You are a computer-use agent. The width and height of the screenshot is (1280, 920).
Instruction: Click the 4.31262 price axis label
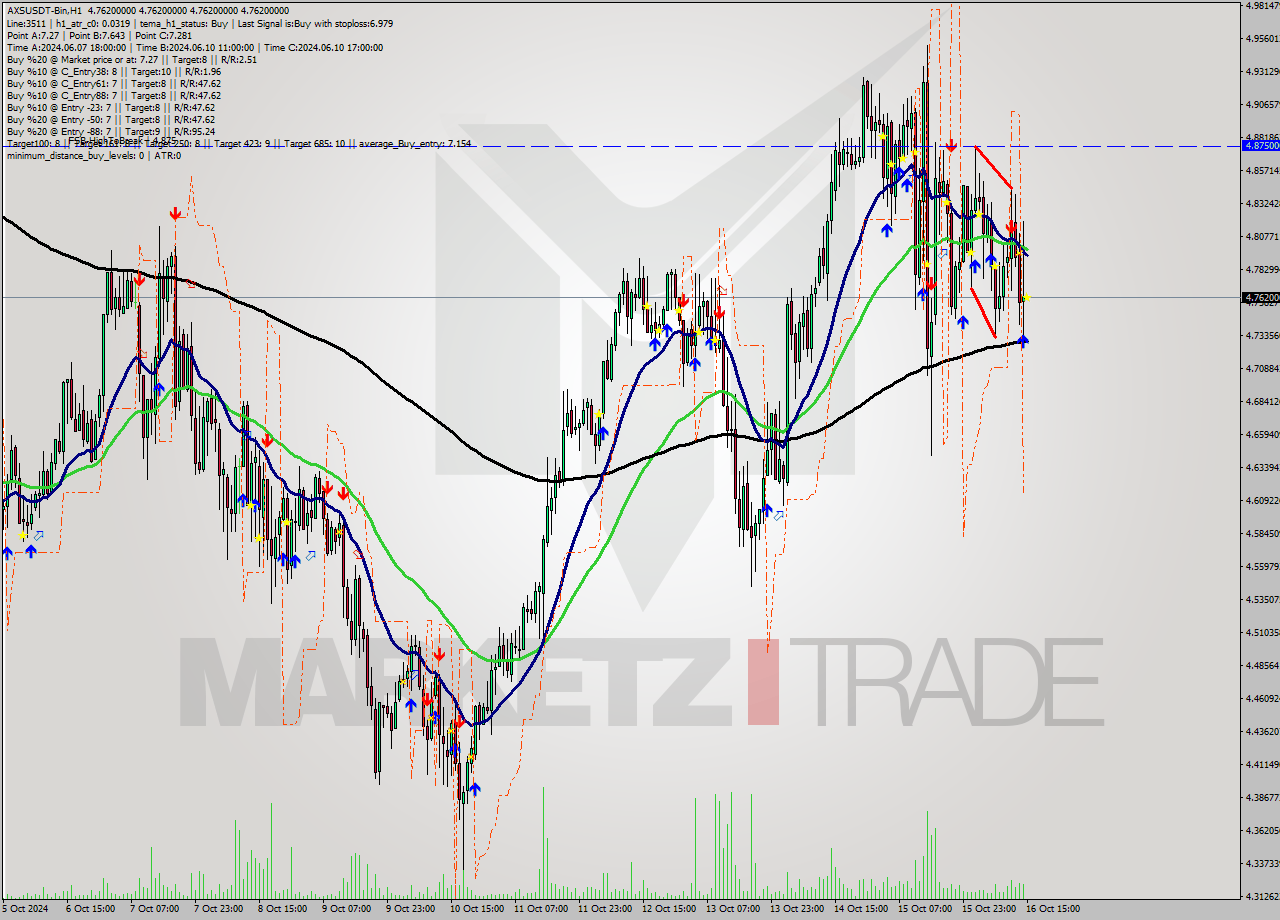1261,896
